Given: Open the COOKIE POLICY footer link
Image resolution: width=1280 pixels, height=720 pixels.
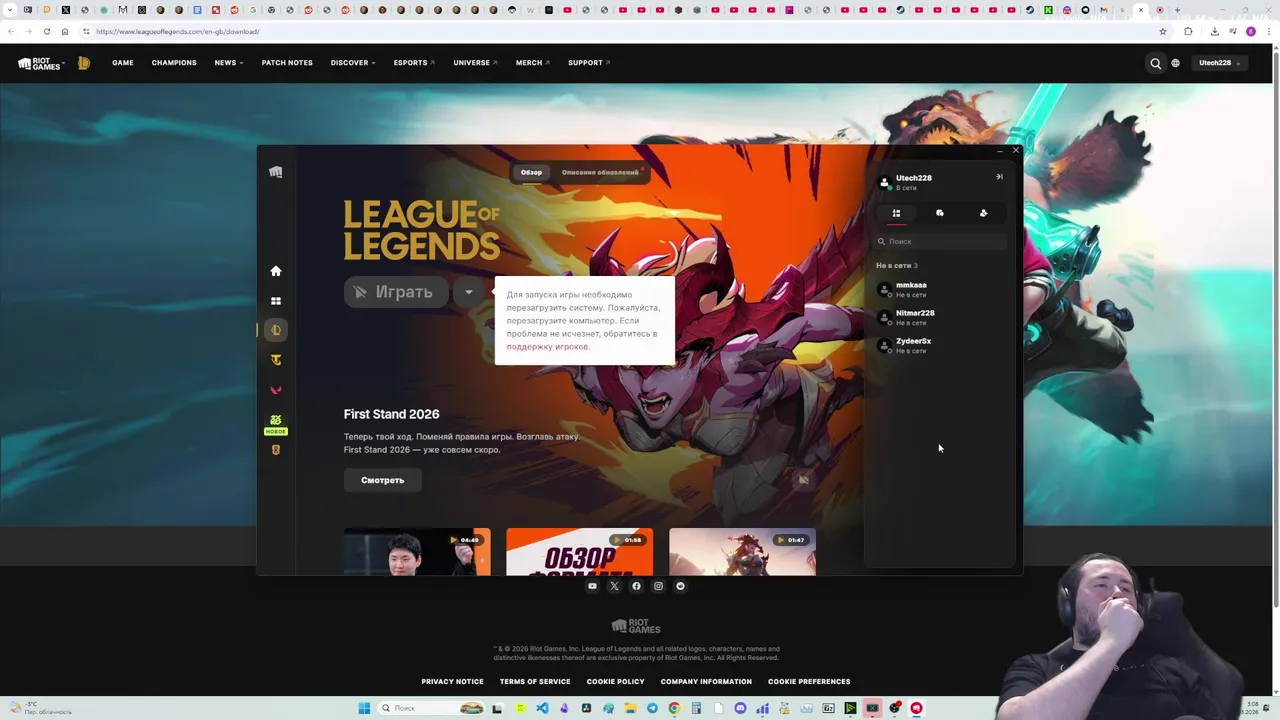Looking at the screenshot, I should pyautogui.click(x=615, y=682).
